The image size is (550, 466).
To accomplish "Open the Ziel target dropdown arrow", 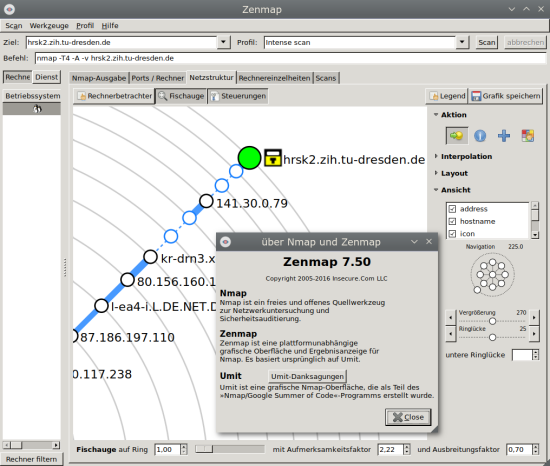I will pos(223,42).
